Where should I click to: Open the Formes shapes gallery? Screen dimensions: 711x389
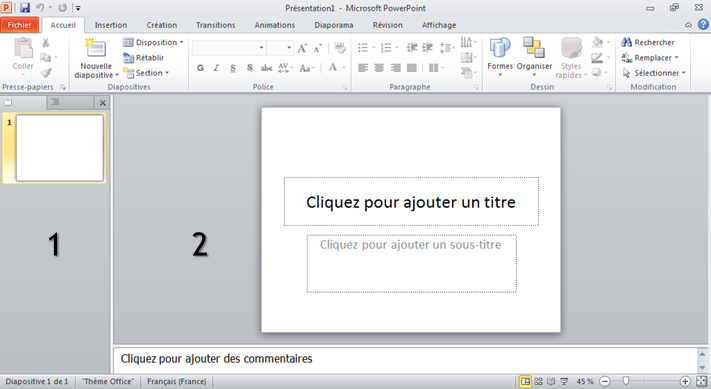coord(500,56)
